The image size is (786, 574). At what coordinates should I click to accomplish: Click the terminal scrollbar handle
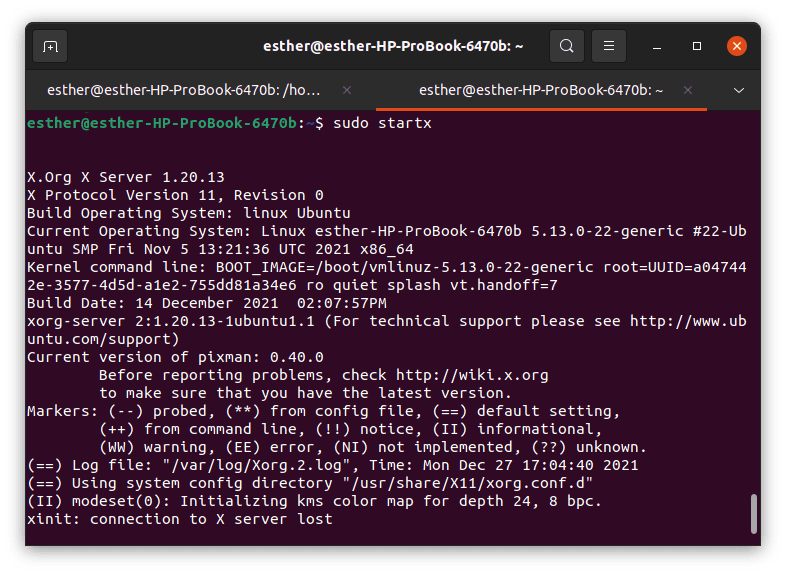pos(753,513)
